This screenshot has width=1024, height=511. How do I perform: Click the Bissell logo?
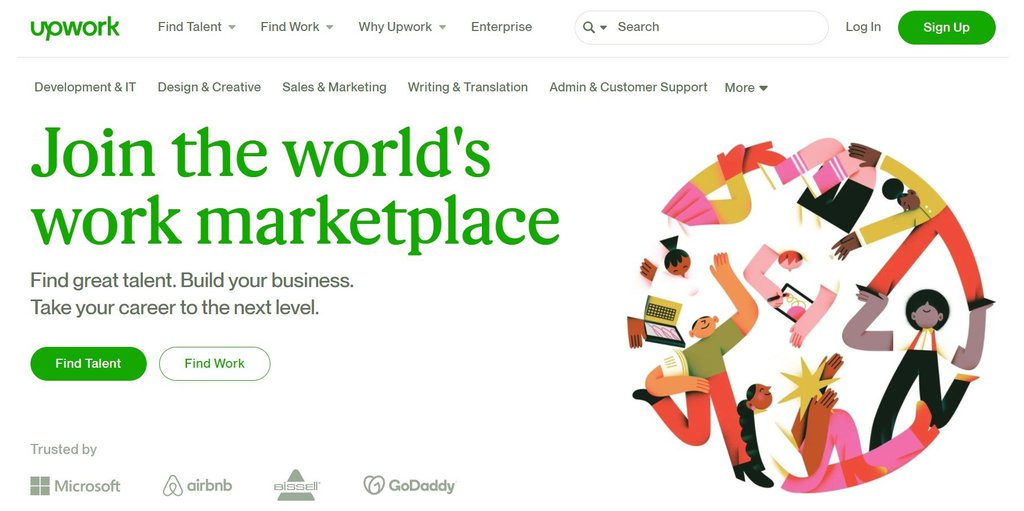click(297, 485)
